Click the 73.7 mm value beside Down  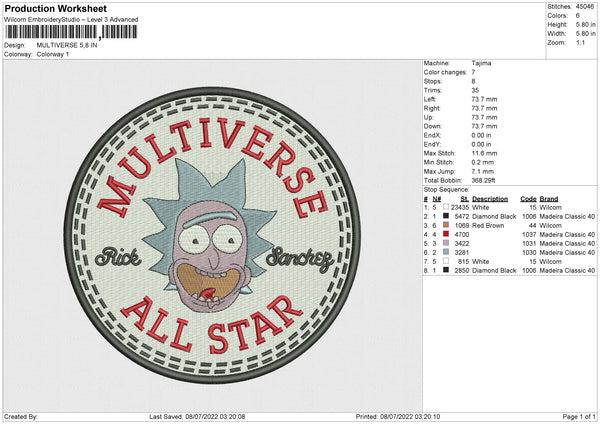(x=484, y=126)
